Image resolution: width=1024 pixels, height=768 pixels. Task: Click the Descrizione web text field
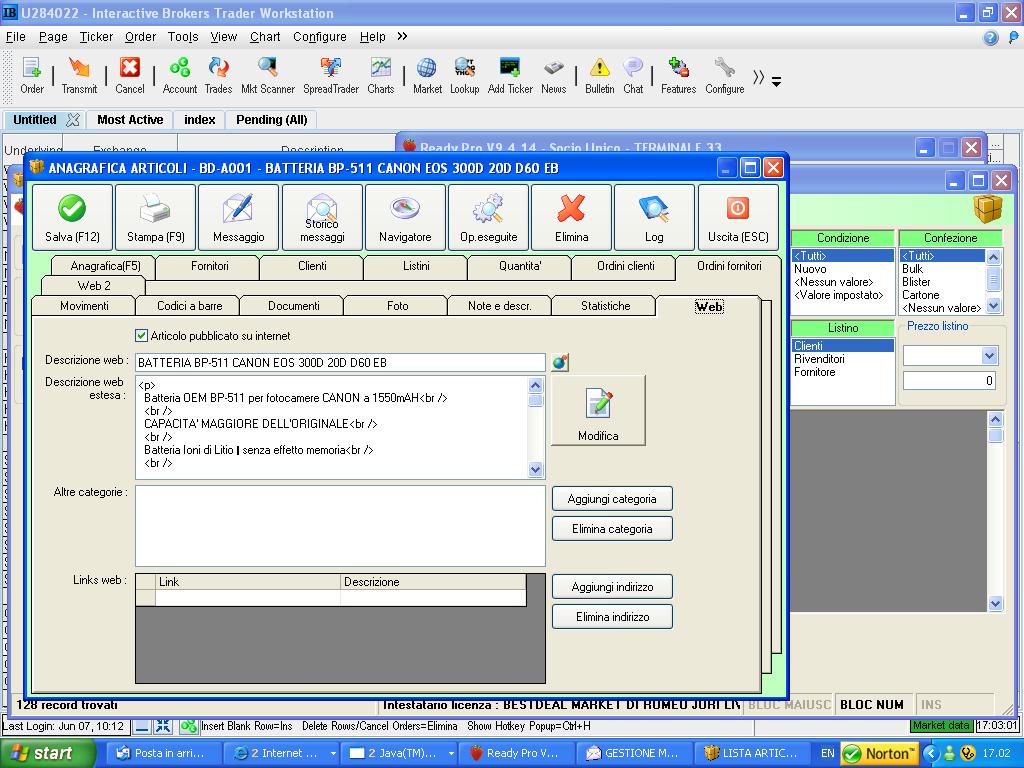(x=340, y=362)
